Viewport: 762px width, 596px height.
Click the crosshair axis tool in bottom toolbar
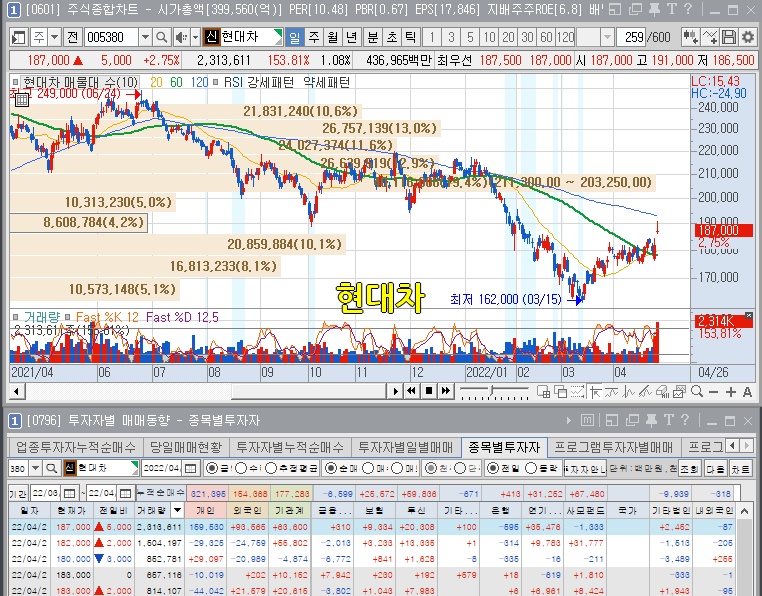coord(595,392)
